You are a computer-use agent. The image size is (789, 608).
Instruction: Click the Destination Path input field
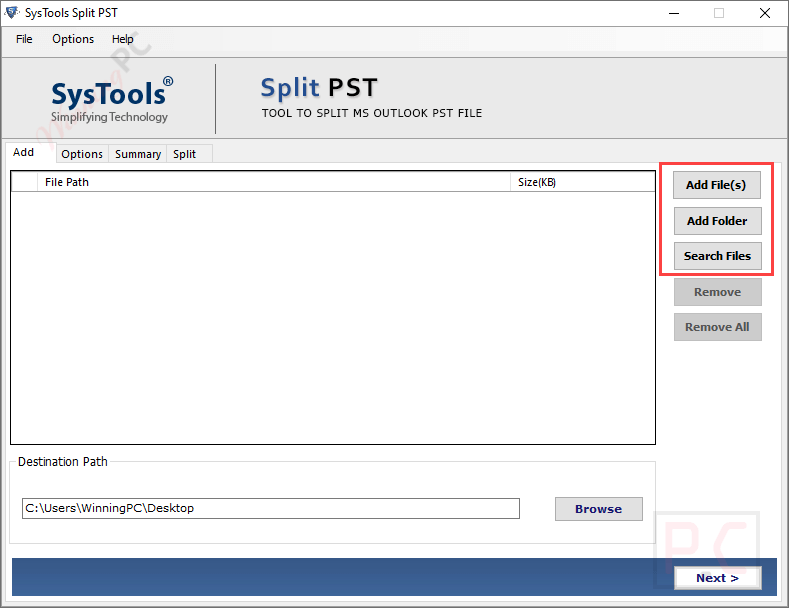click(x=271, y=508)
